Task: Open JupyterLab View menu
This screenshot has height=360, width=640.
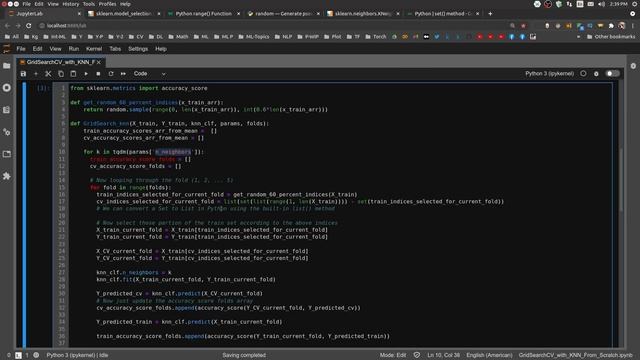Action: (x=56, y=49)
